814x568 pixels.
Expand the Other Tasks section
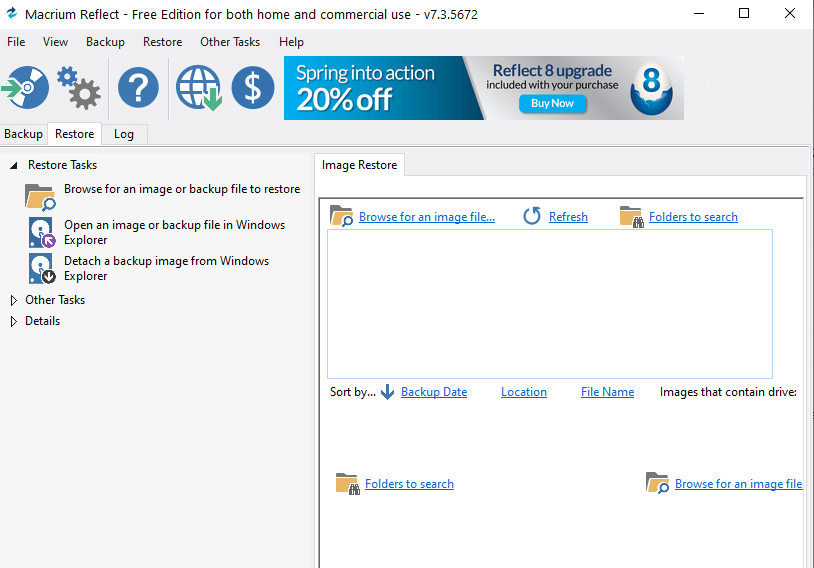pyautogui.click(x=14, y=300)
